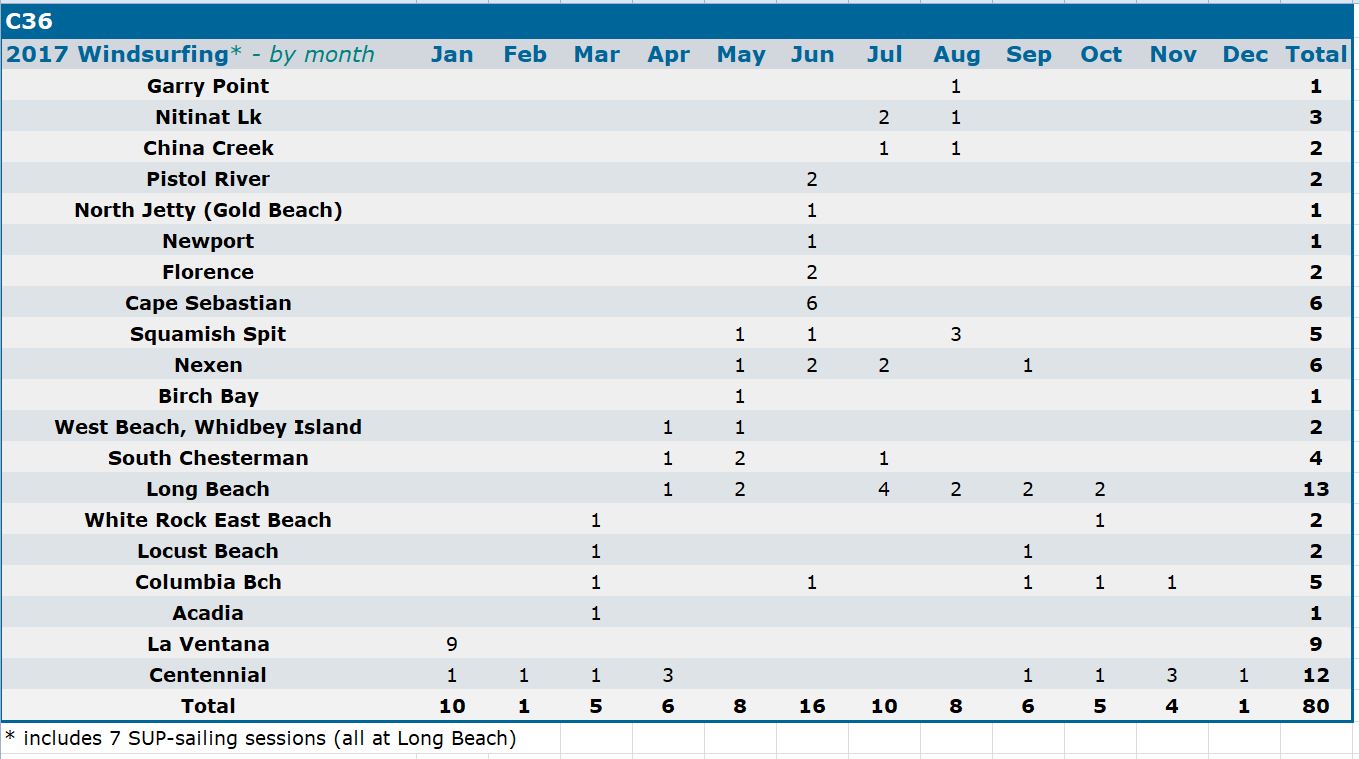
Task: Select Columbia Bch's November value 1
Action: [1172, 582]
